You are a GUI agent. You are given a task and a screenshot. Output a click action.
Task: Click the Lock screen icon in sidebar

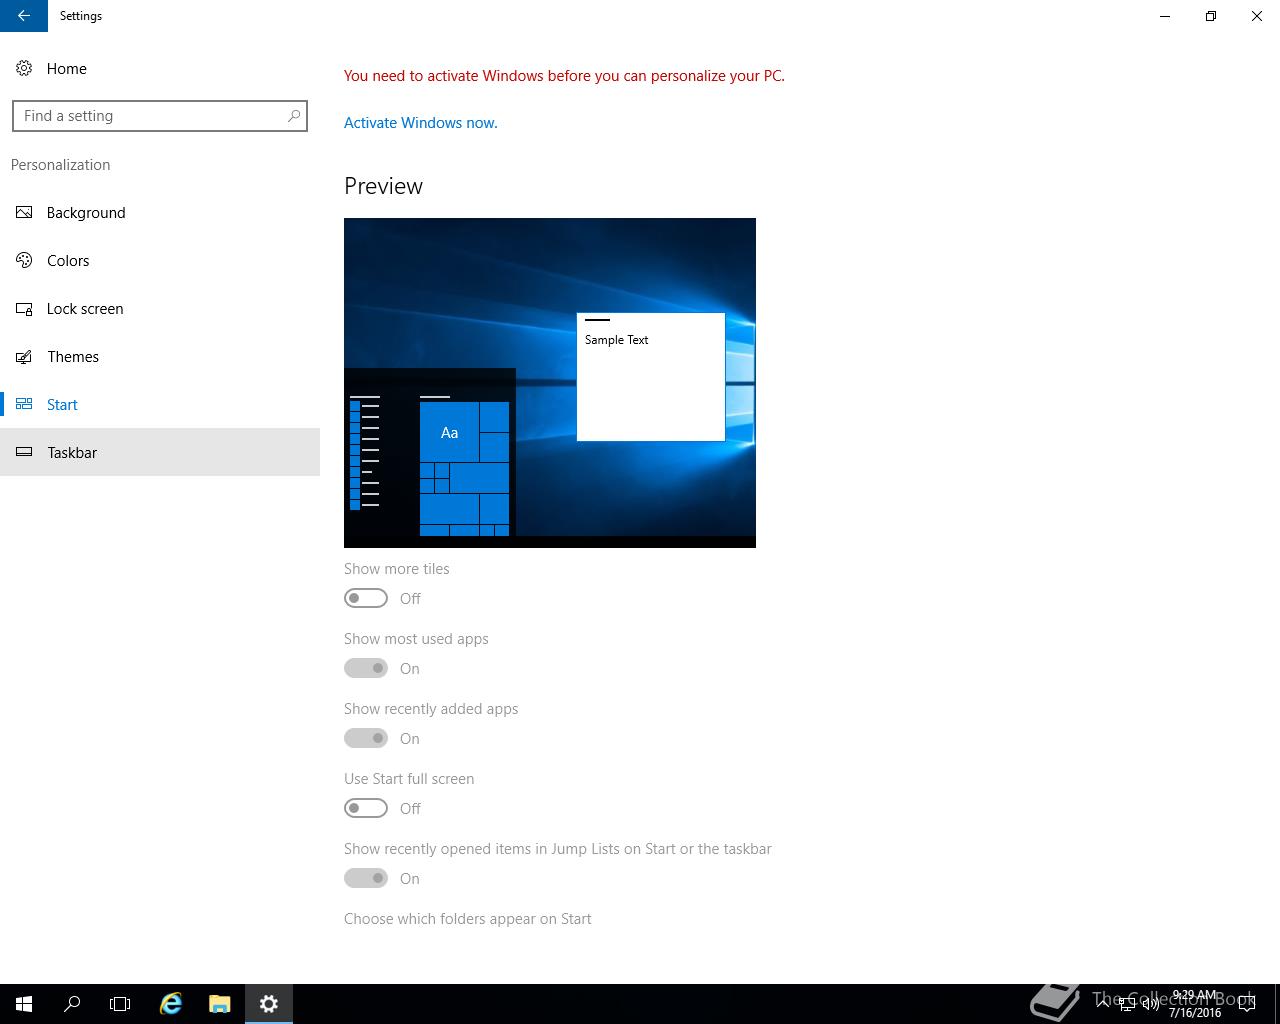click(24, 309)
